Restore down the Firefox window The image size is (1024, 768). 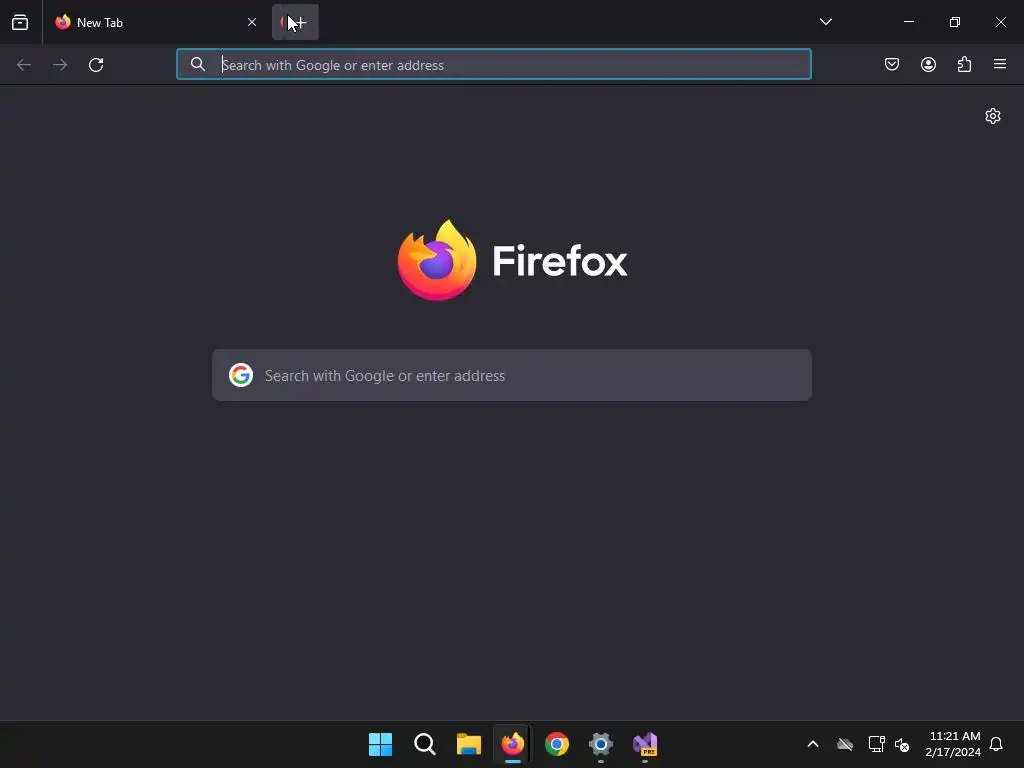point(955,22)
